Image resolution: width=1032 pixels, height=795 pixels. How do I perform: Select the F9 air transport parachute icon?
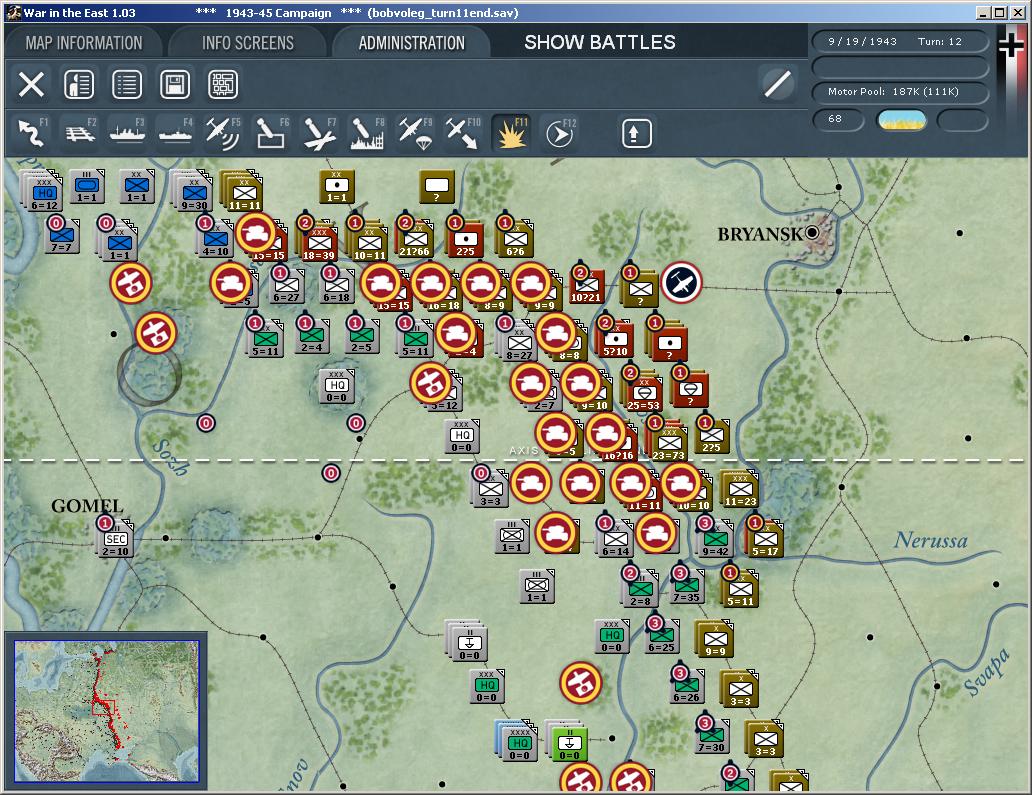tap(416, 133)
